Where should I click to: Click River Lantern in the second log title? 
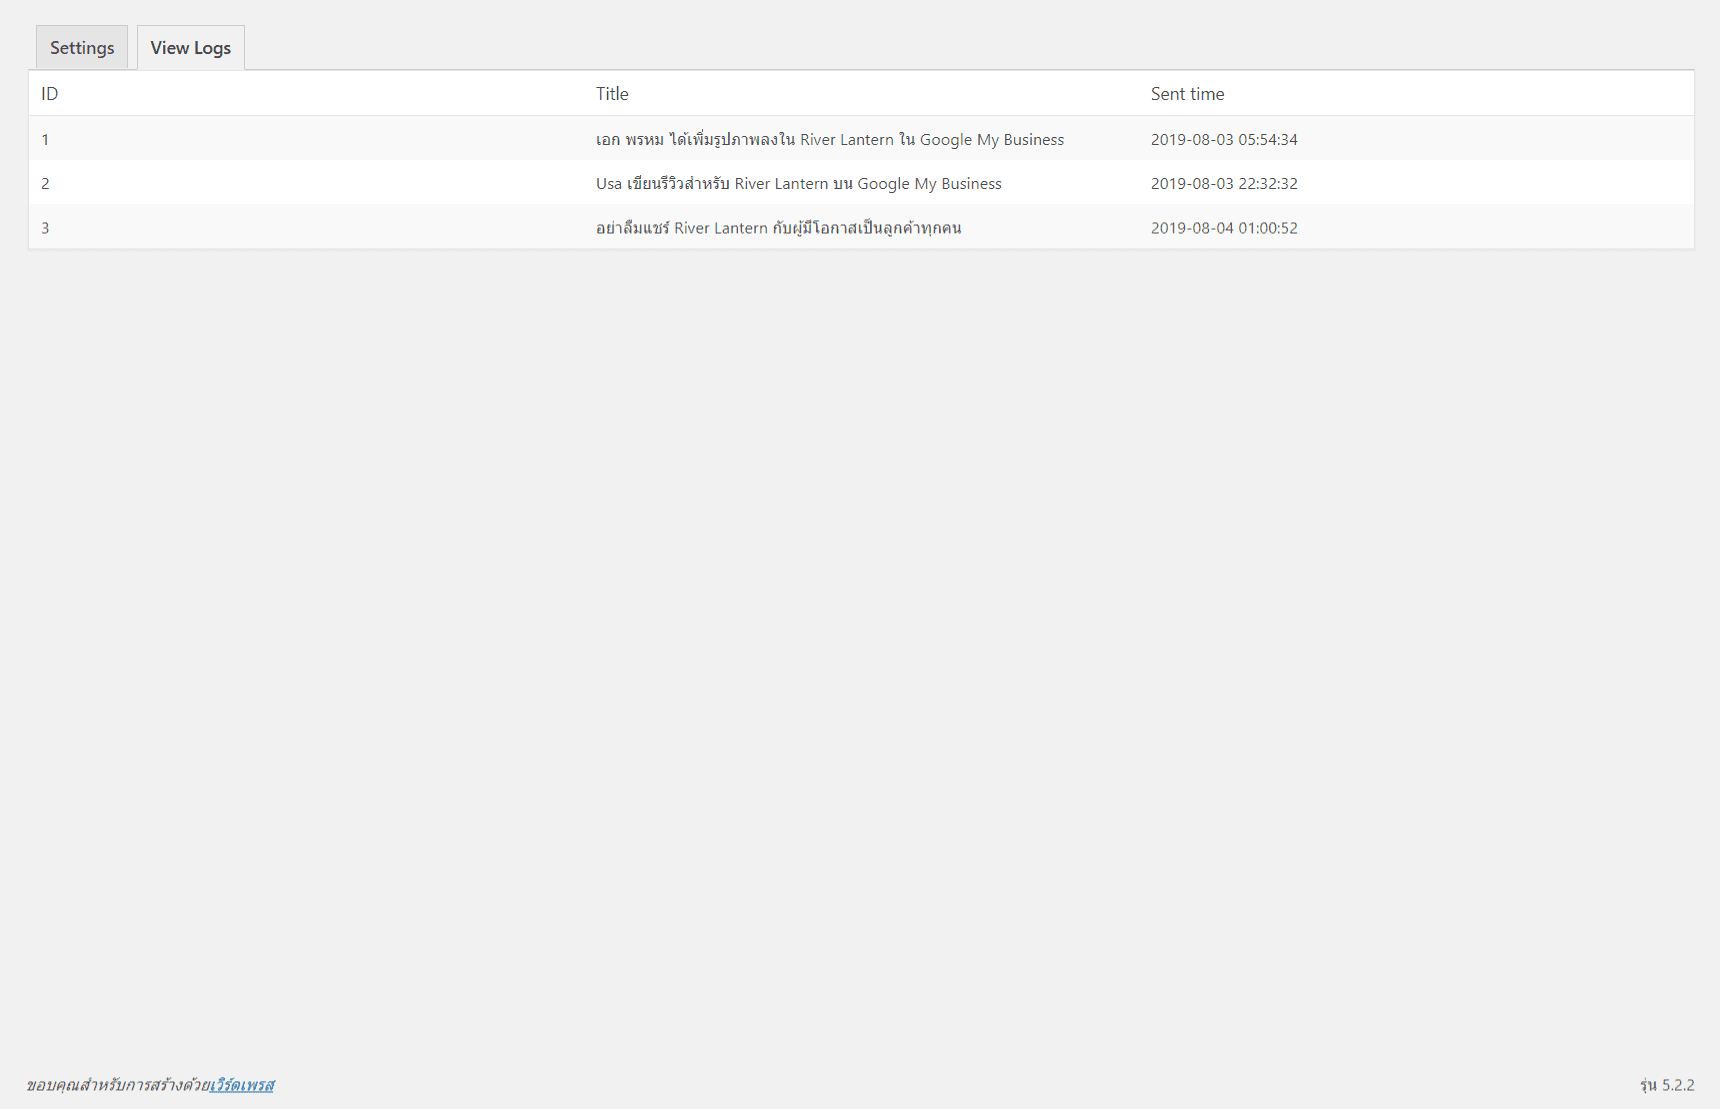point(781,184)
